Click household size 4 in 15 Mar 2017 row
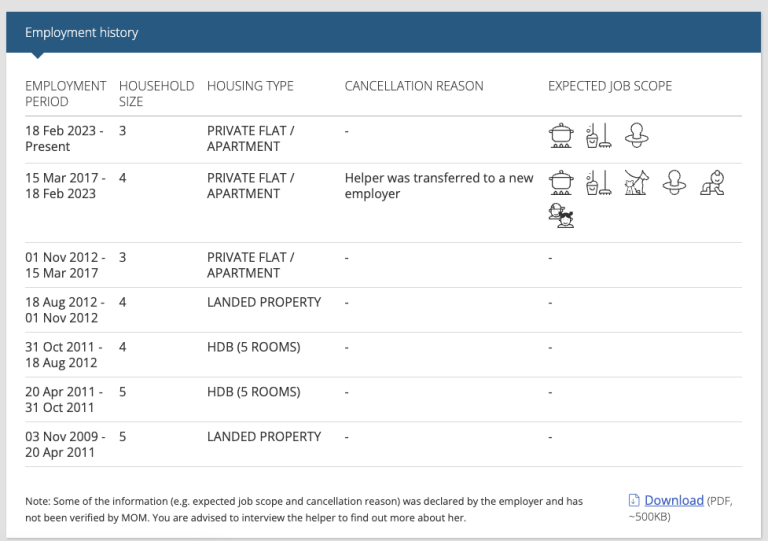Viewport: 768px width, 541px height. 122,178
